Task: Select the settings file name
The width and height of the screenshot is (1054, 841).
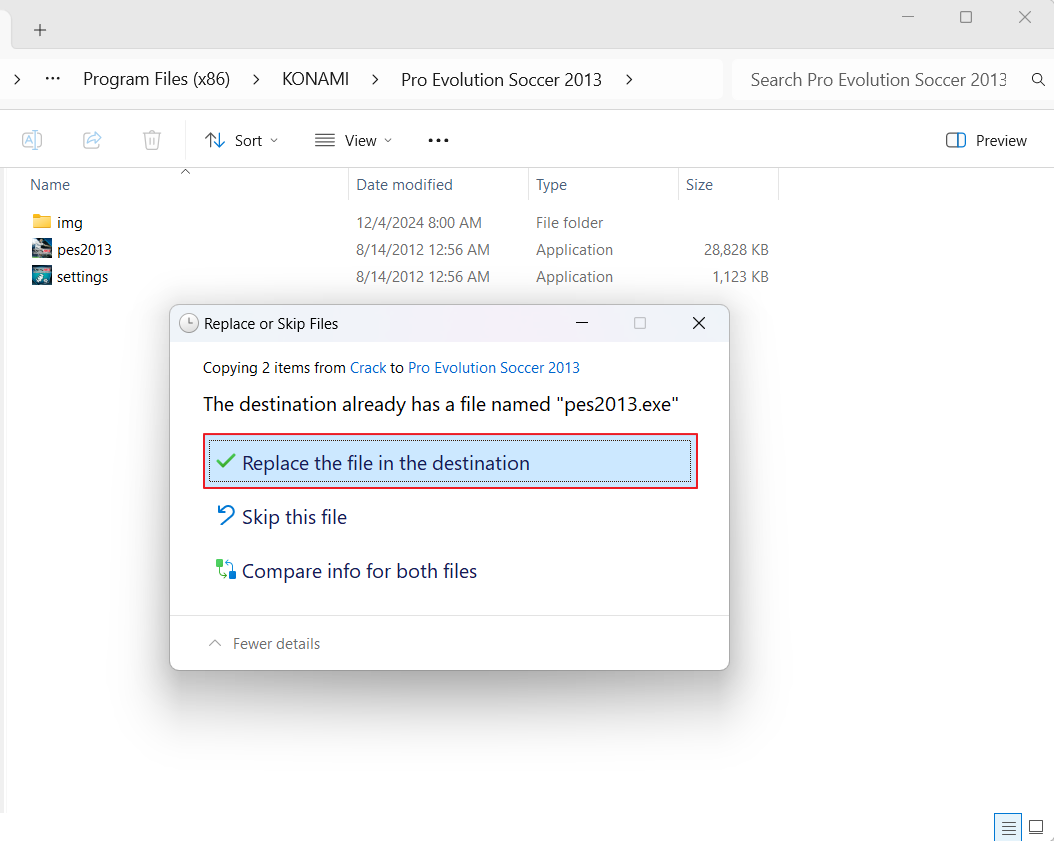Action: (x=82, y=276)
